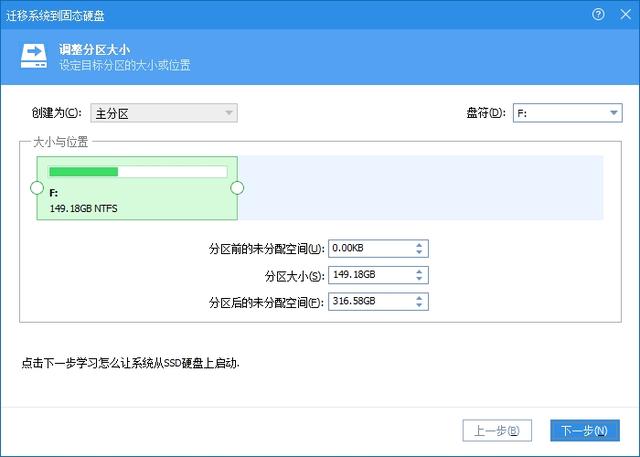Increase the 分区大小 value

[419, 271]
